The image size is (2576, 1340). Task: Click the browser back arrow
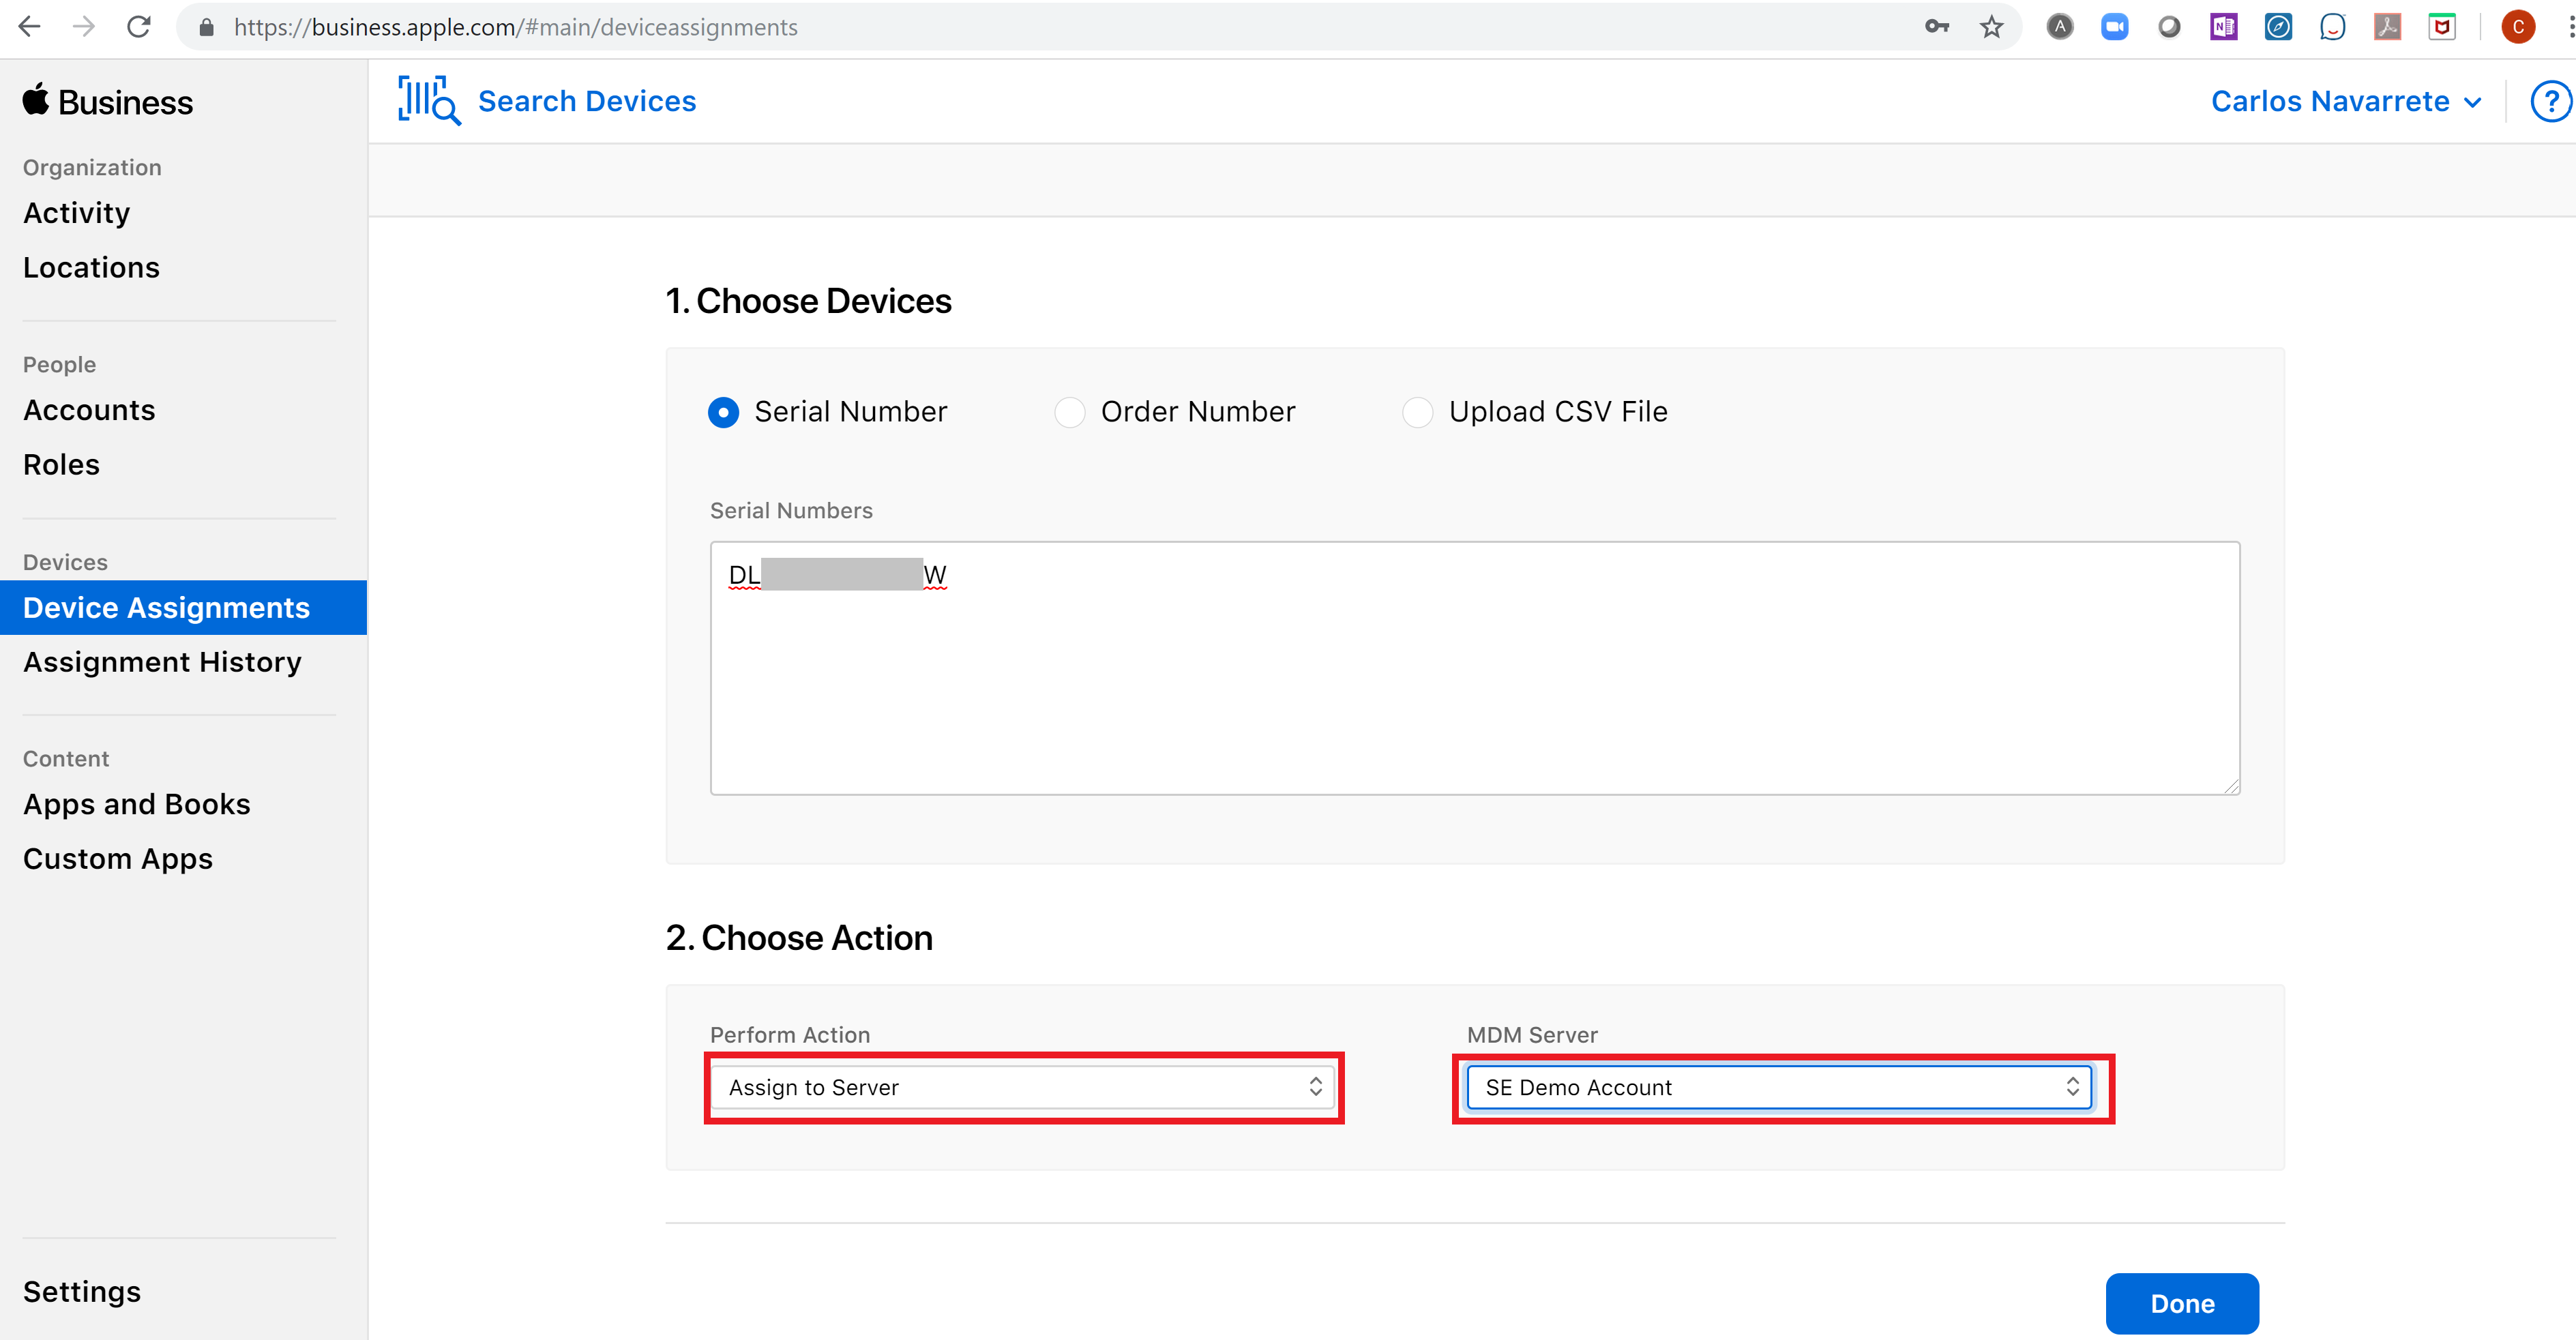coord(29,27)
